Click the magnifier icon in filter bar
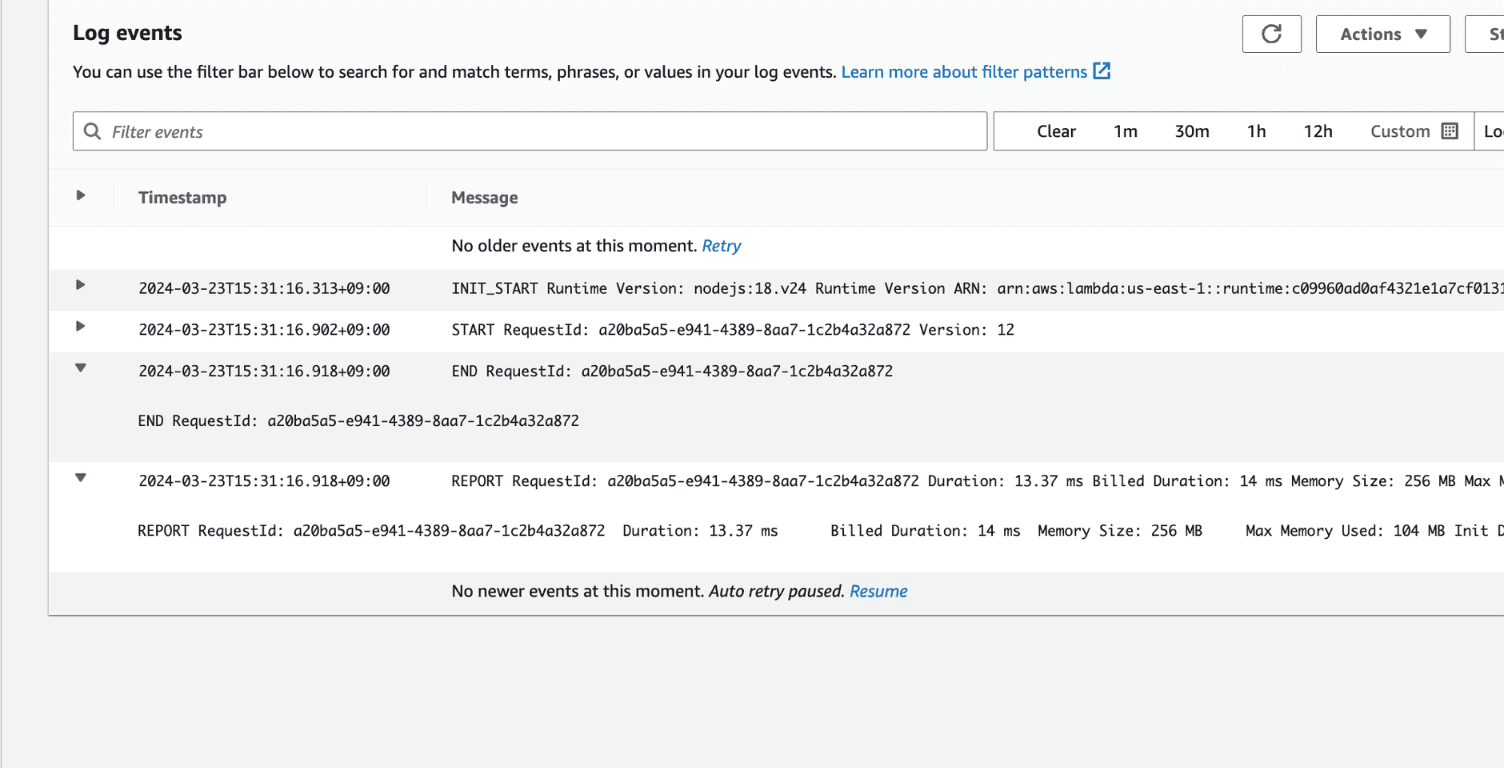1504x768 pixels. click(x=93, y=131)
